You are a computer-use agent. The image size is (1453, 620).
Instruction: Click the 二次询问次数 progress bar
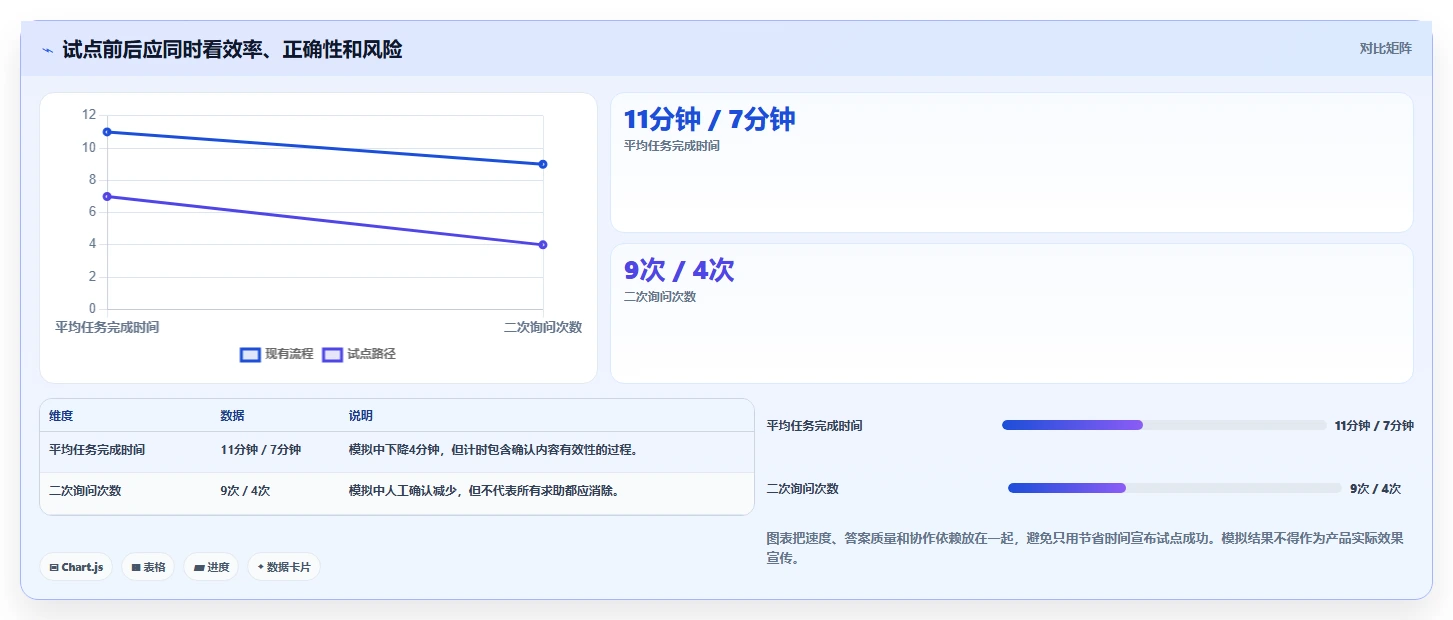[1174, 488]
